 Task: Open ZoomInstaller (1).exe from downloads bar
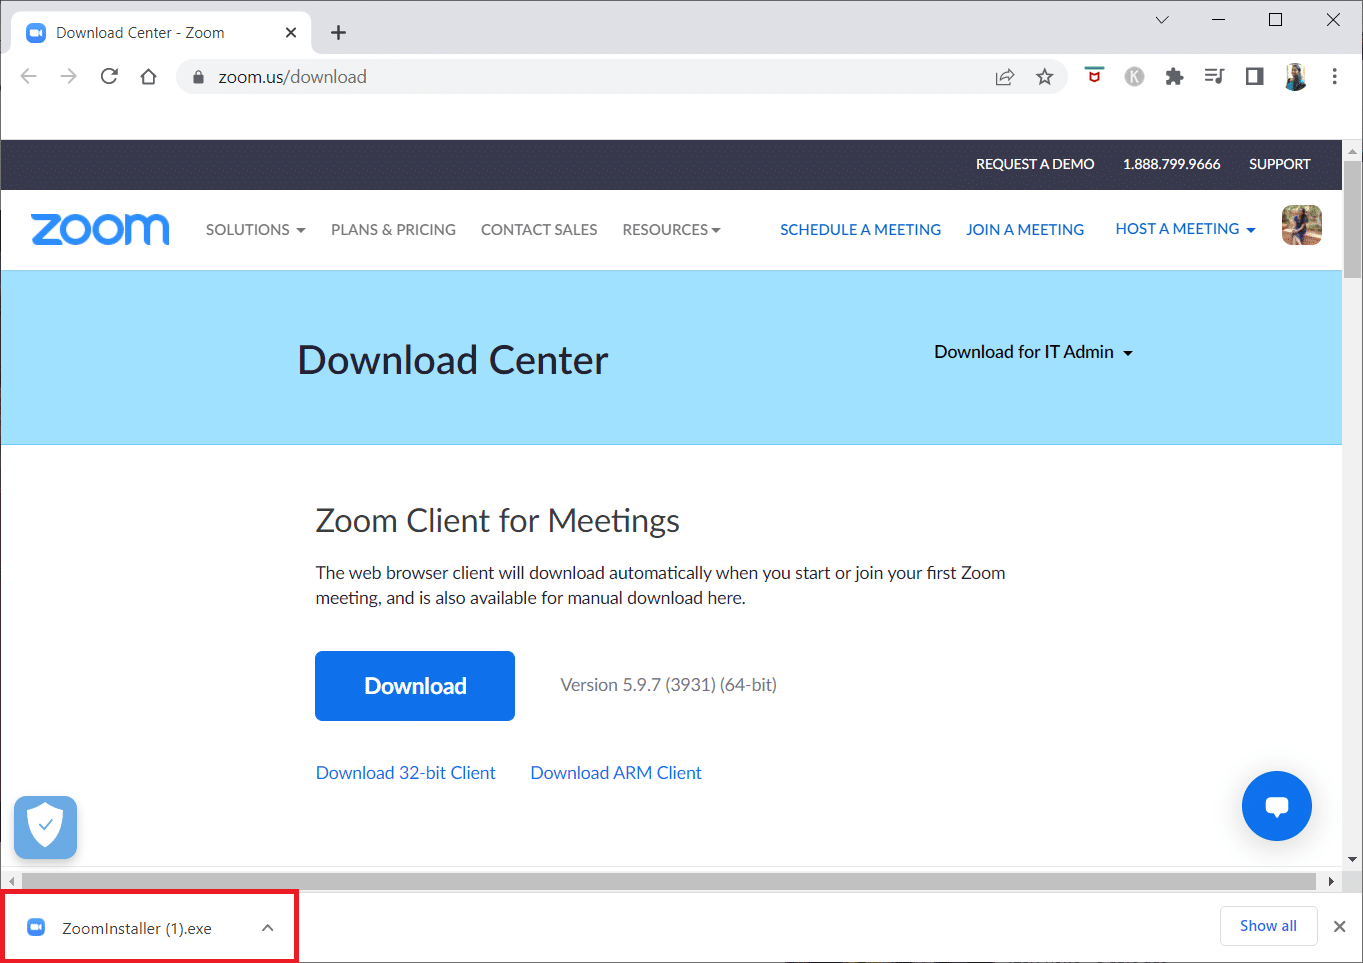coord(137,929)
